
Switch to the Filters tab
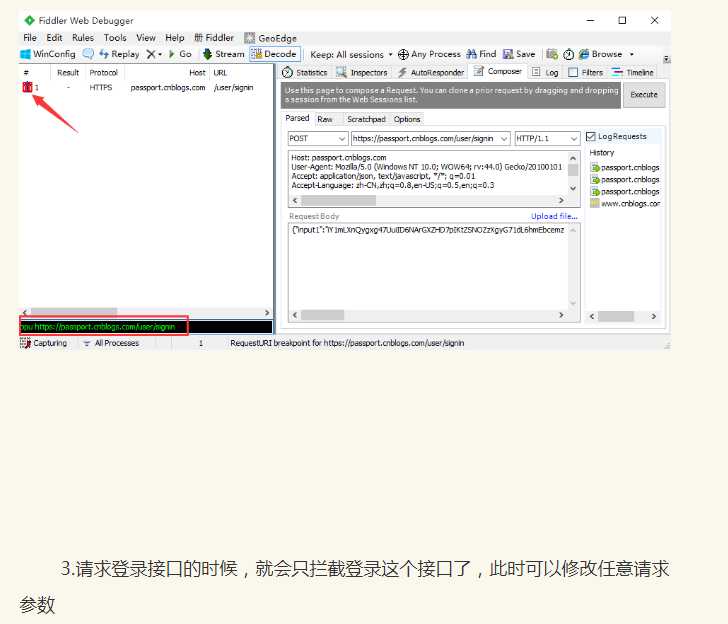[x=585, y=72]
